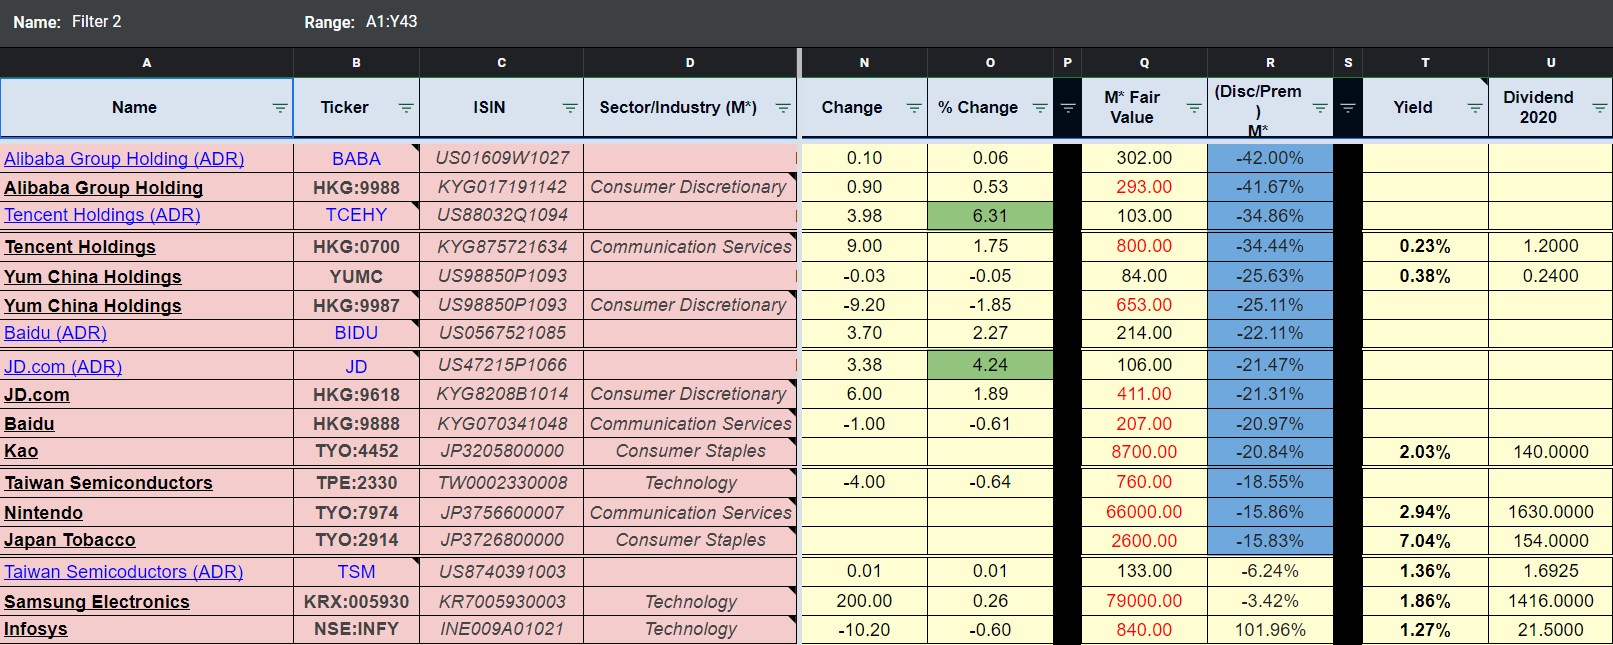Image resolution: width=1613 pixels, height=645 pixels.
Task: Open the Disc/Prem M* column filter
Action: (1320, 108)
